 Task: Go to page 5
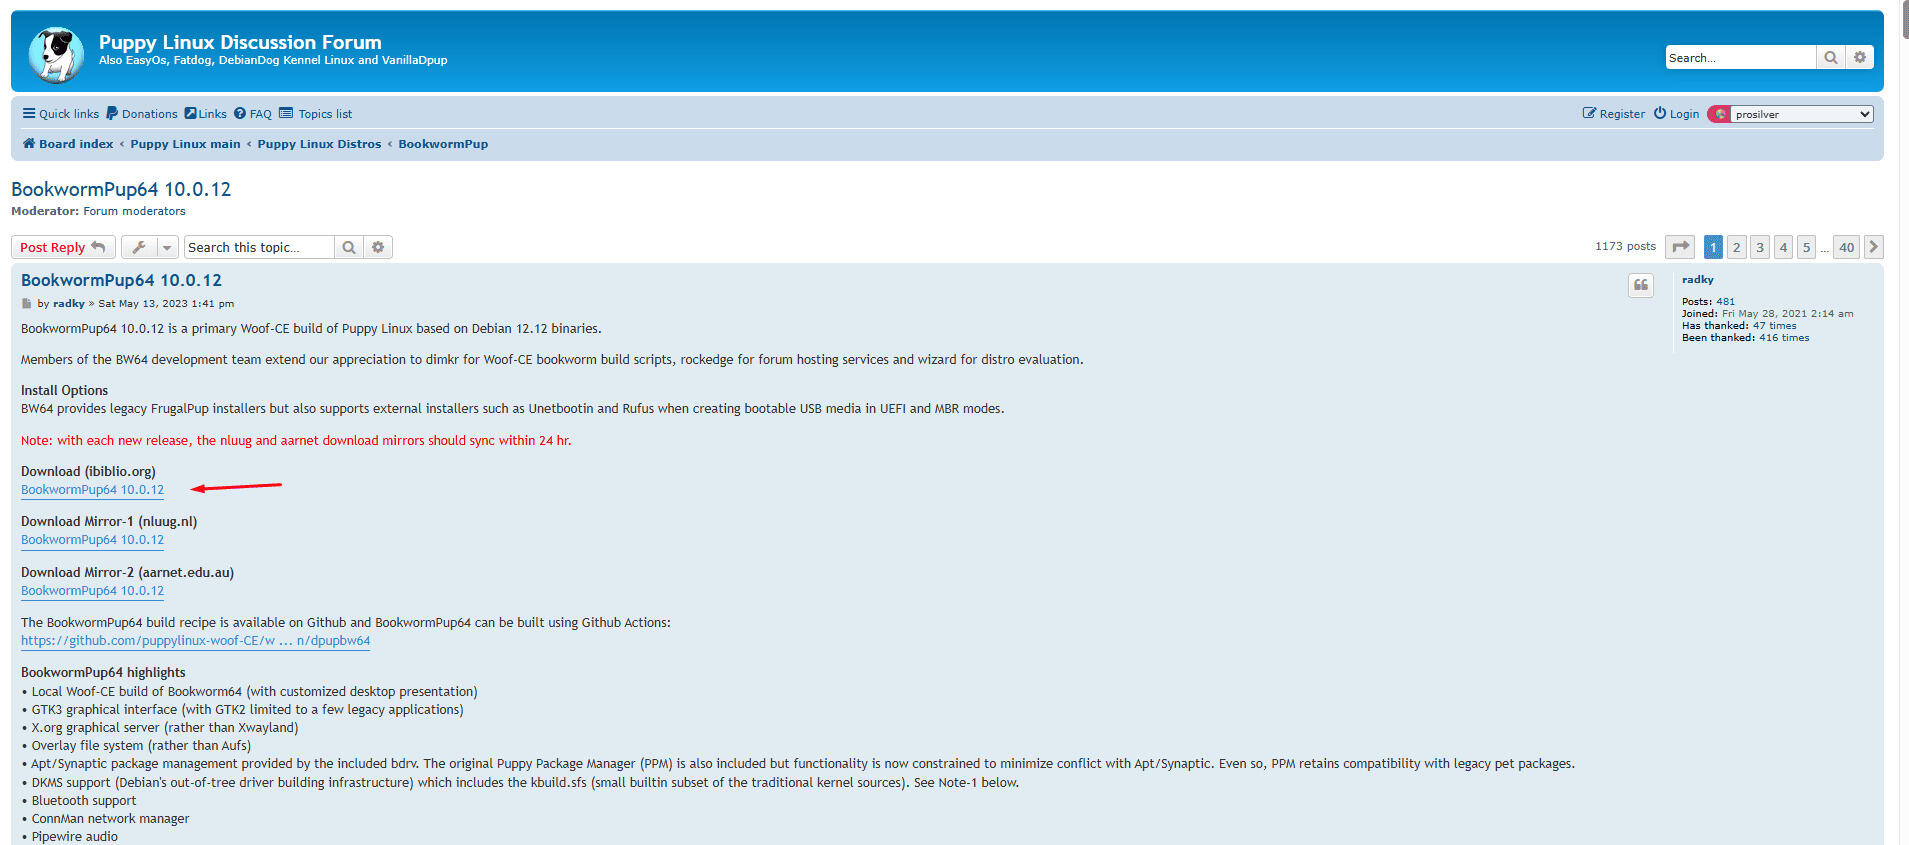tap(1806, 247)
